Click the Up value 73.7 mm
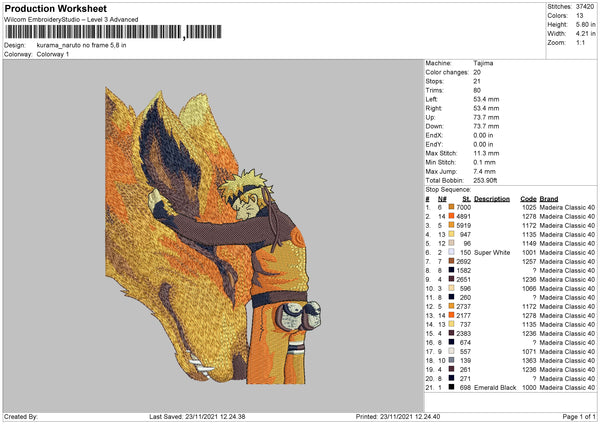 tap(486, 117)
